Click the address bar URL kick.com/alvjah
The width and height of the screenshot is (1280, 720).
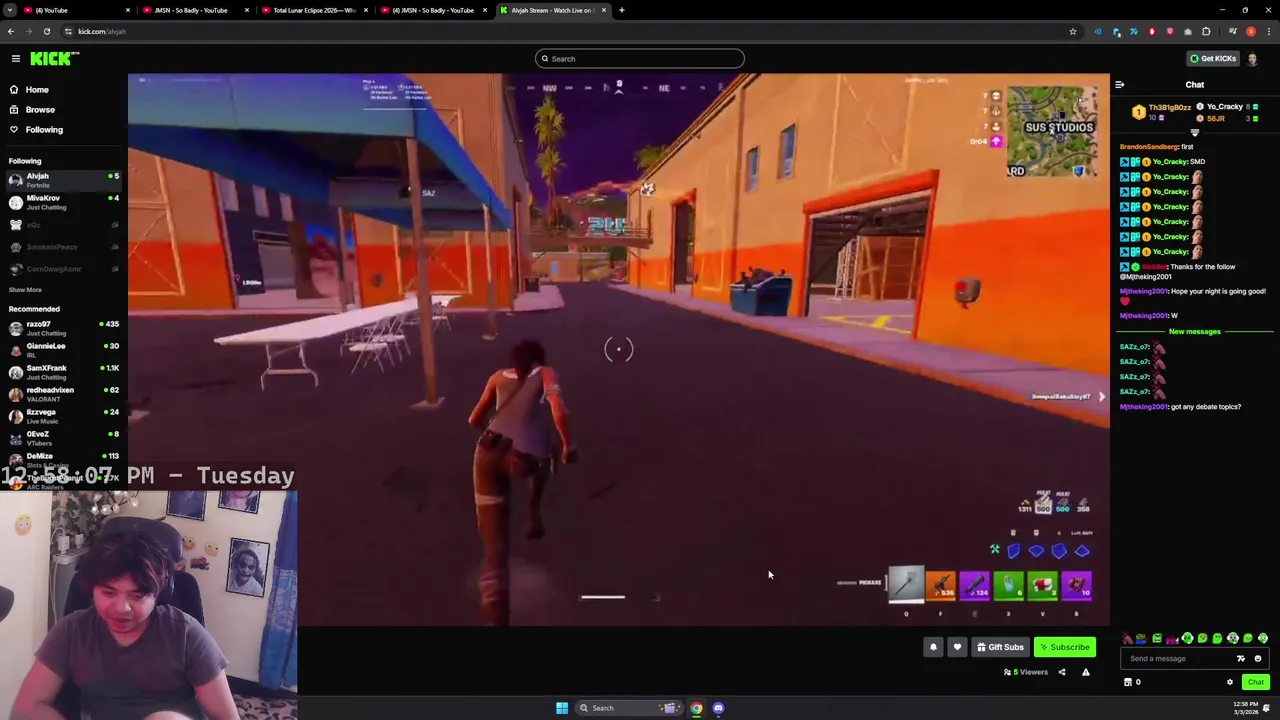(x=102, y=32)
